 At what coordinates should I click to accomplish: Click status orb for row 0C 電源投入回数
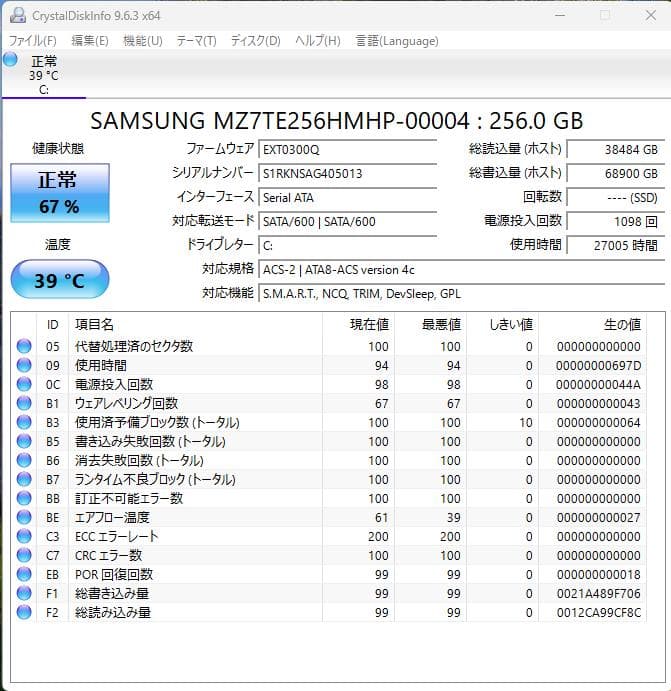(24, 384)
